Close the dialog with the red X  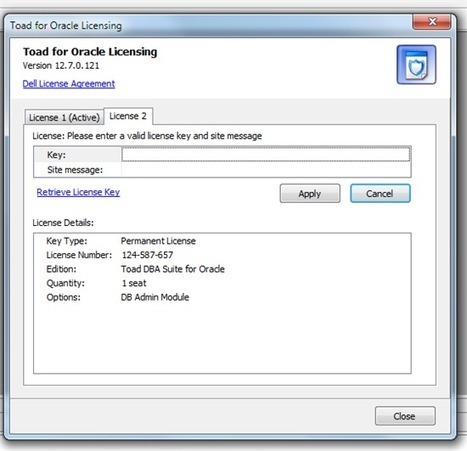(432, 22)
